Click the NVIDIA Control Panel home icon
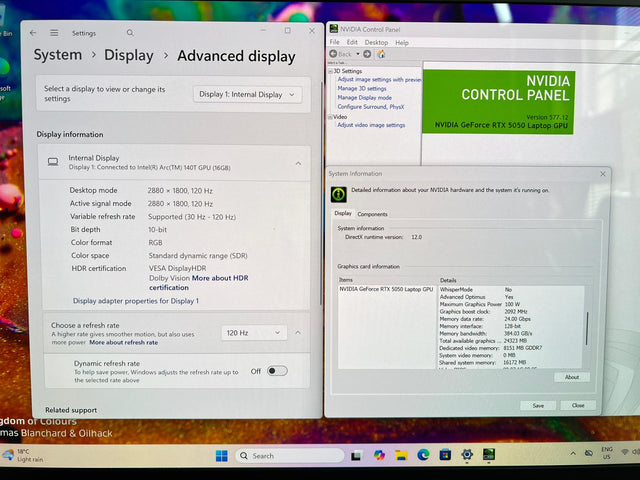The height and width of the screenshot is (480, 640). pos(381,54)
